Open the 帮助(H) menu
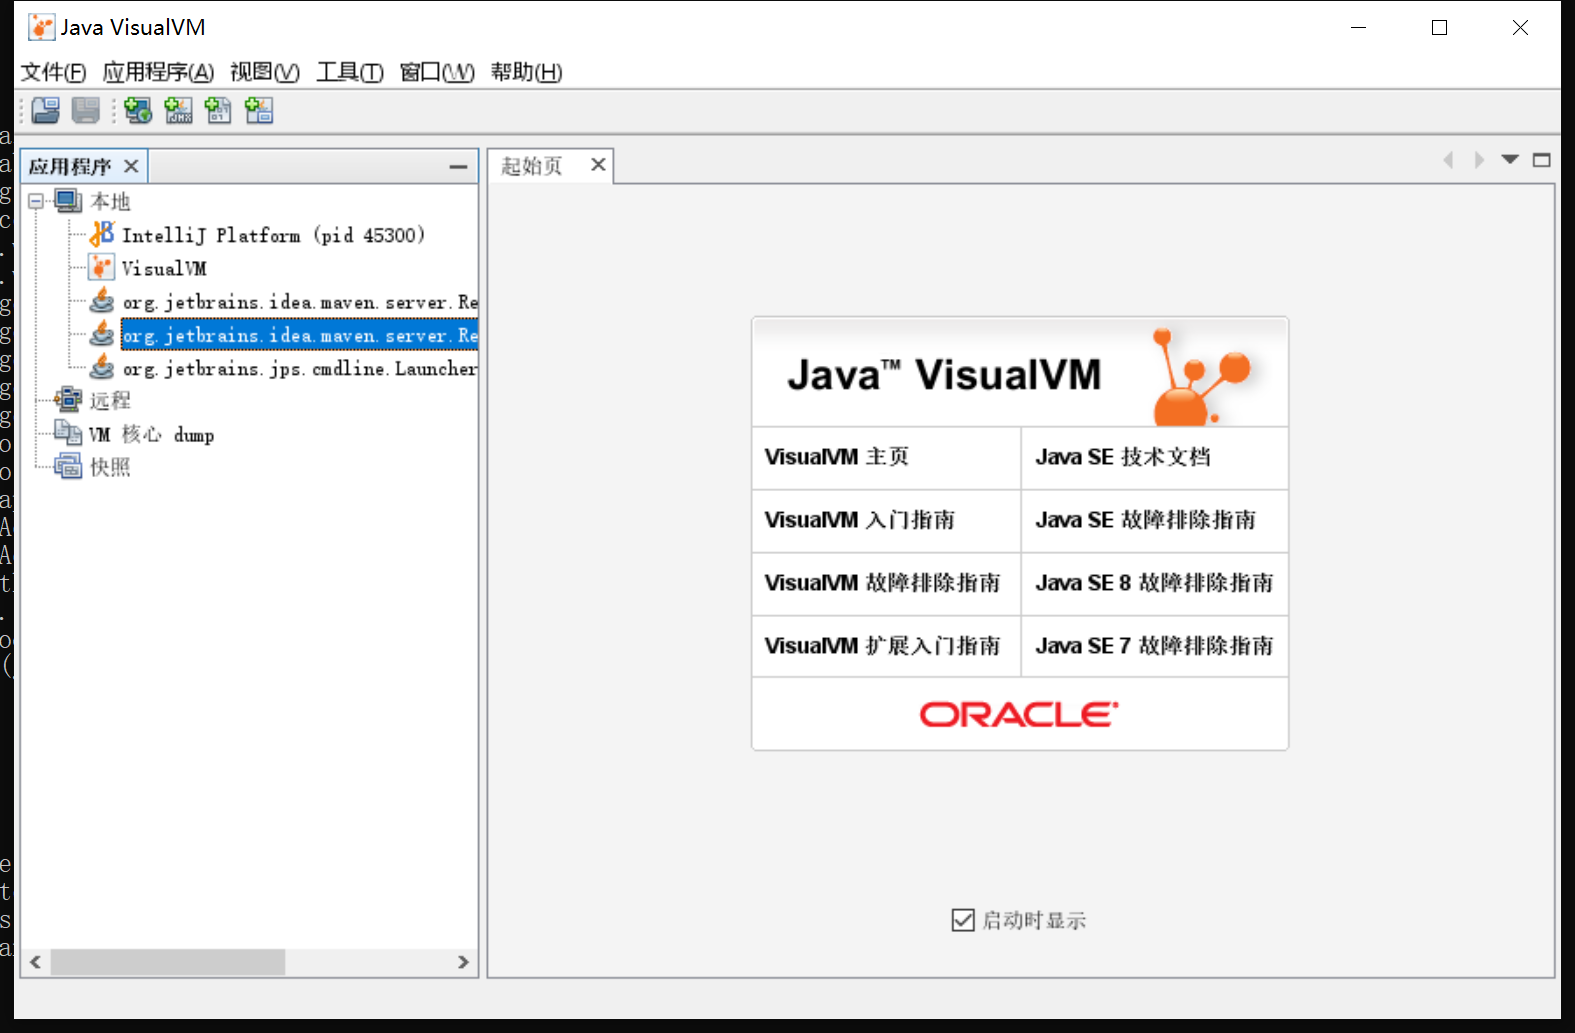Viewport: 1575px width, 1033px height. click(x=526, y=72)
